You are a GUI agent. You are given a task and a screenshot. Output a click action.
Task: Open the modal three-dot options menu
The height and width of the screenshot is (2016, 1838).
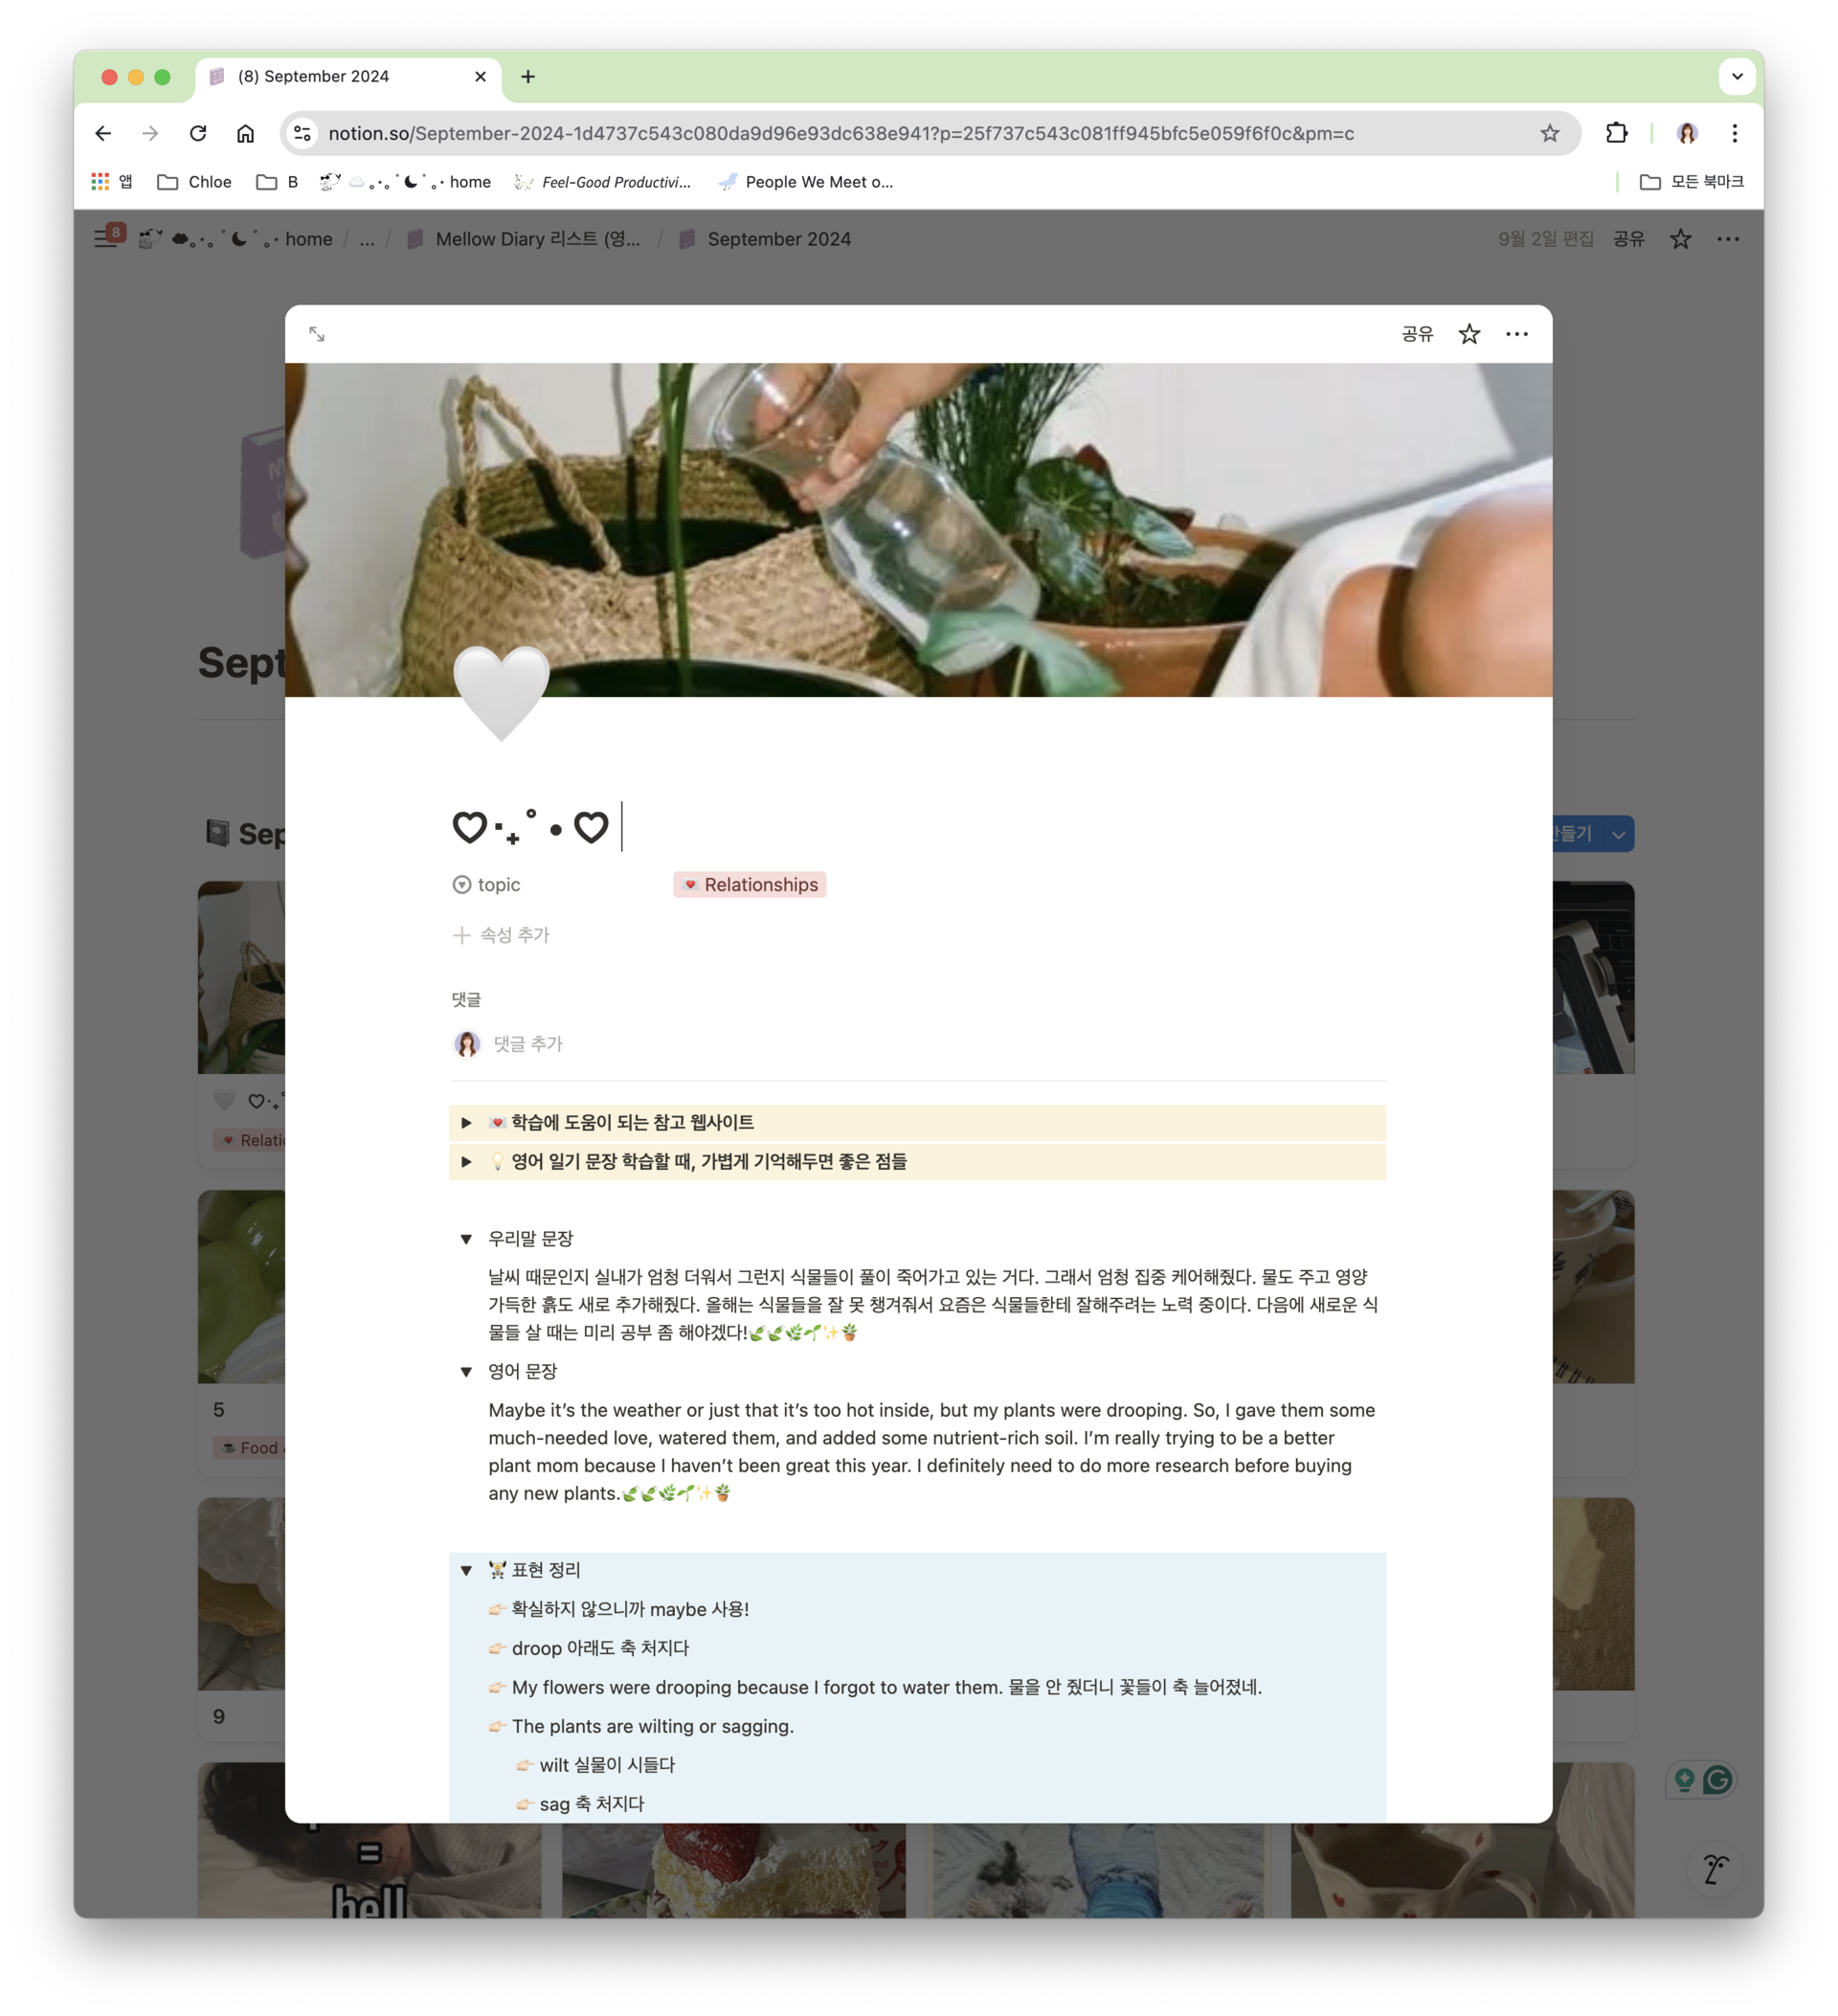(1516, 334)
